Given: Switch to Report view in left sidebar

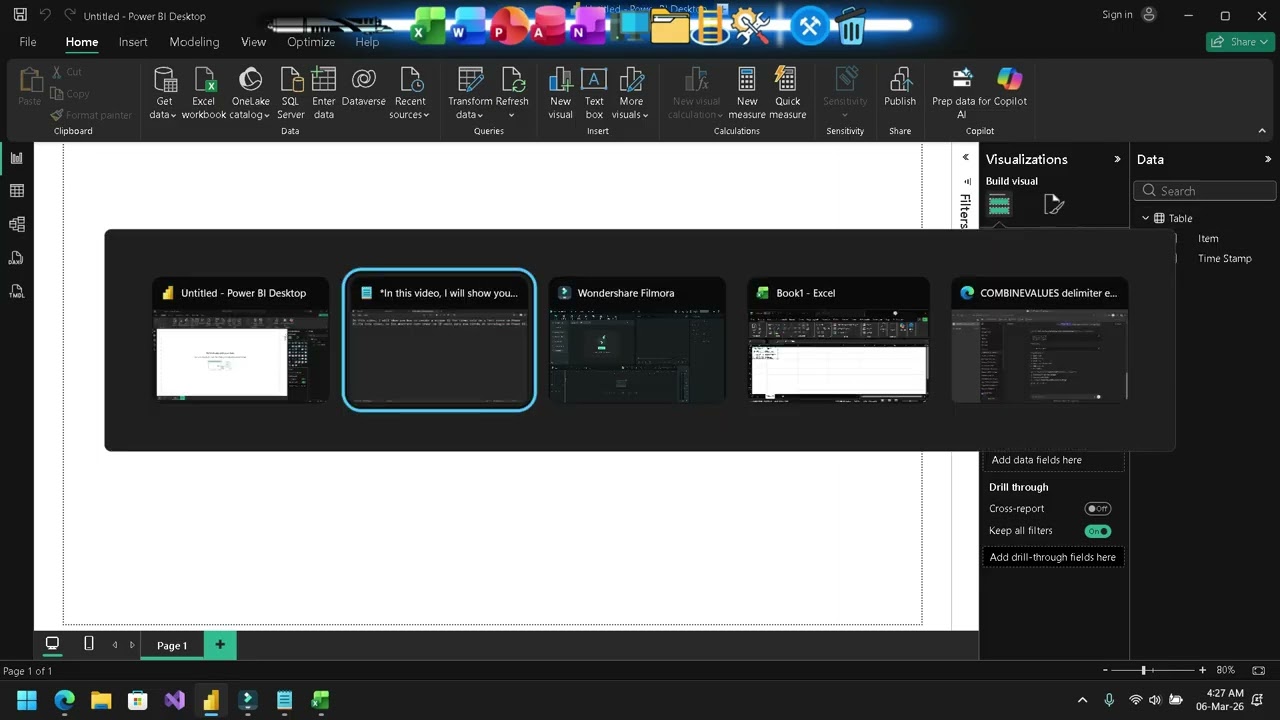Looking at the screenshot, I should tap(16, 158).
